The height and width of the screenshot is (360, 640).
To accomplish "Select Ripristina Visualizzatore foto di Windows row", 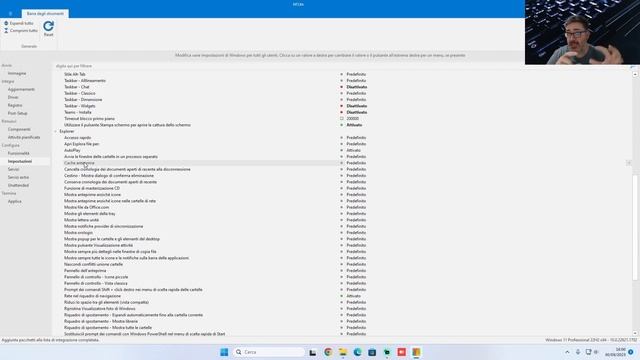I will coord(100,309).
